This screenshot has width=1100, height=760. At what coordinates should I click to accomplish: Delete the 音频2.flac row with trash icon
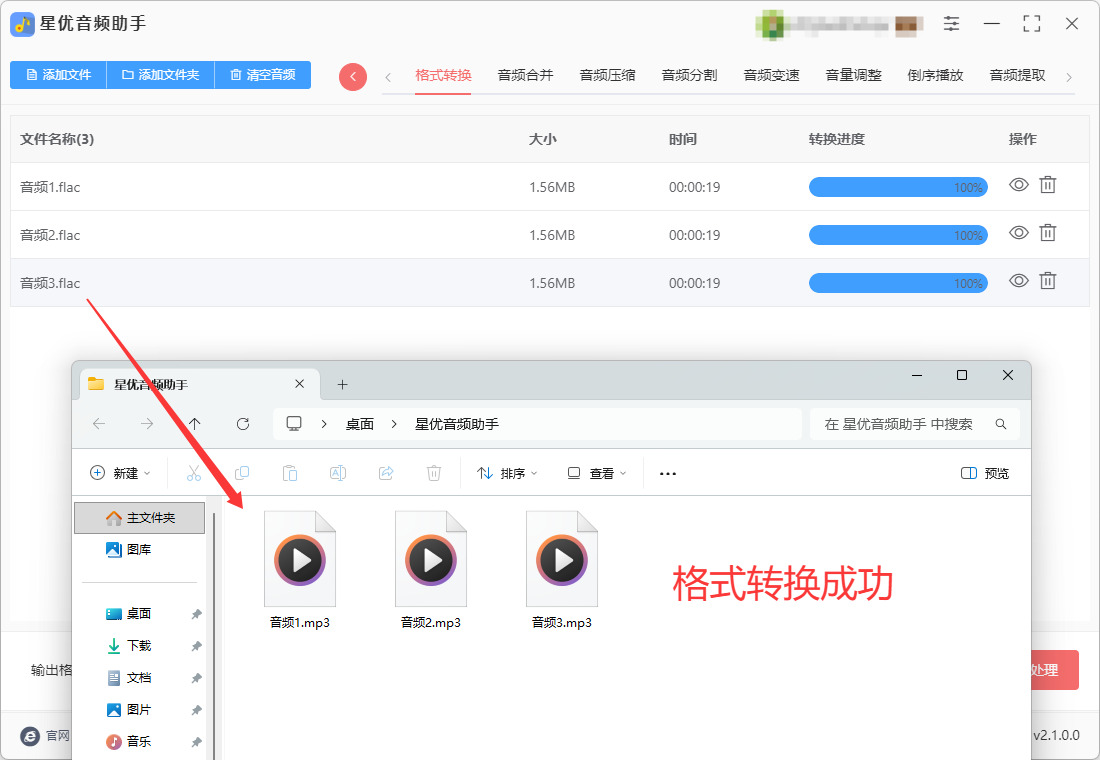coord(1047,233)
